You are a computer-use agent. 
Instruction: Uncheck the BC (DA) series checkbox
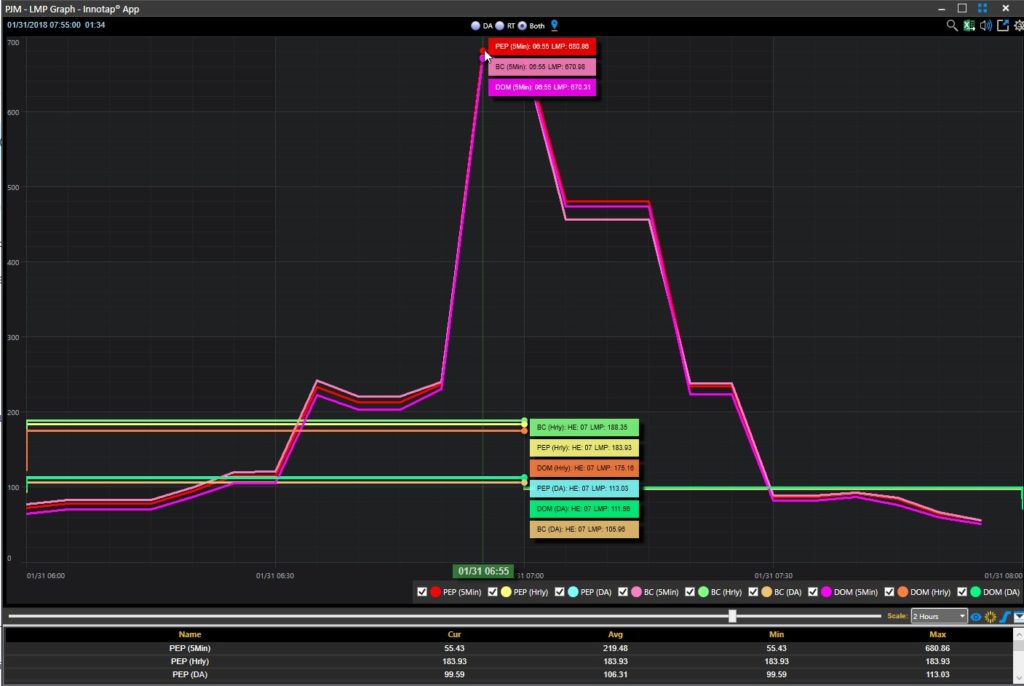coord(753,592)
